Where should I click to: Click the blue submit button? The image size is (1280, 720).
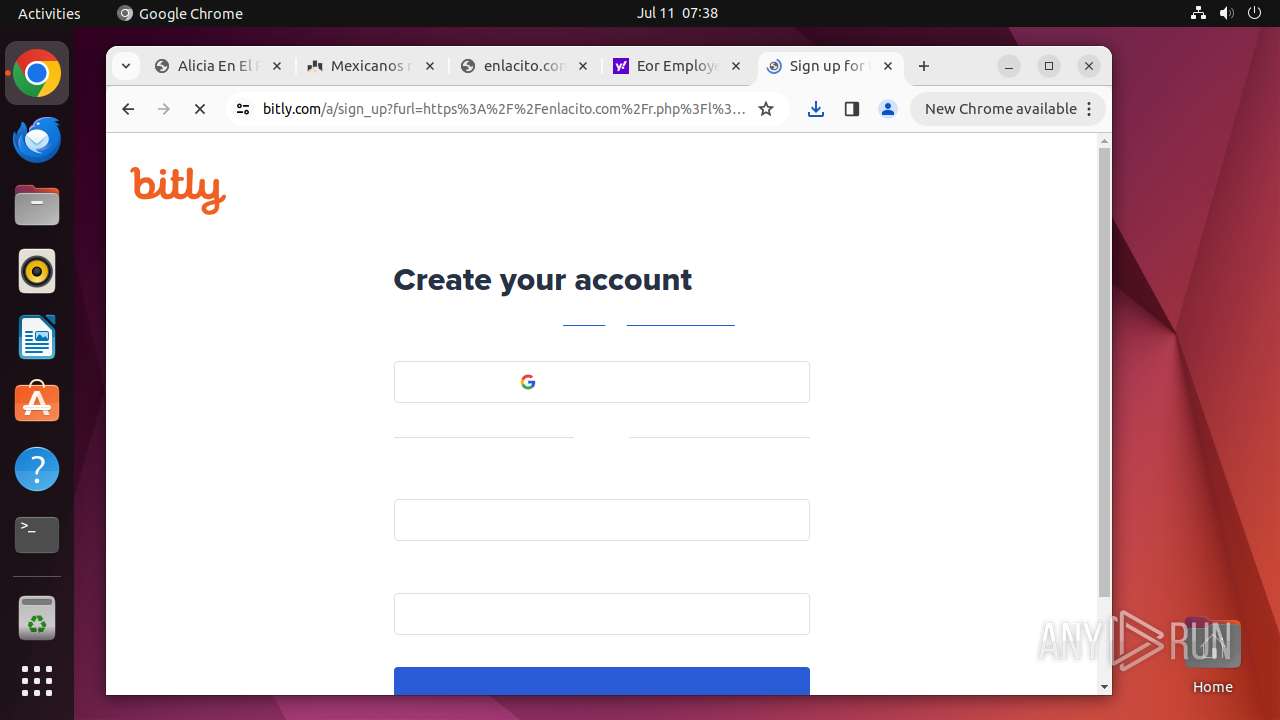[x=602, y=681]
